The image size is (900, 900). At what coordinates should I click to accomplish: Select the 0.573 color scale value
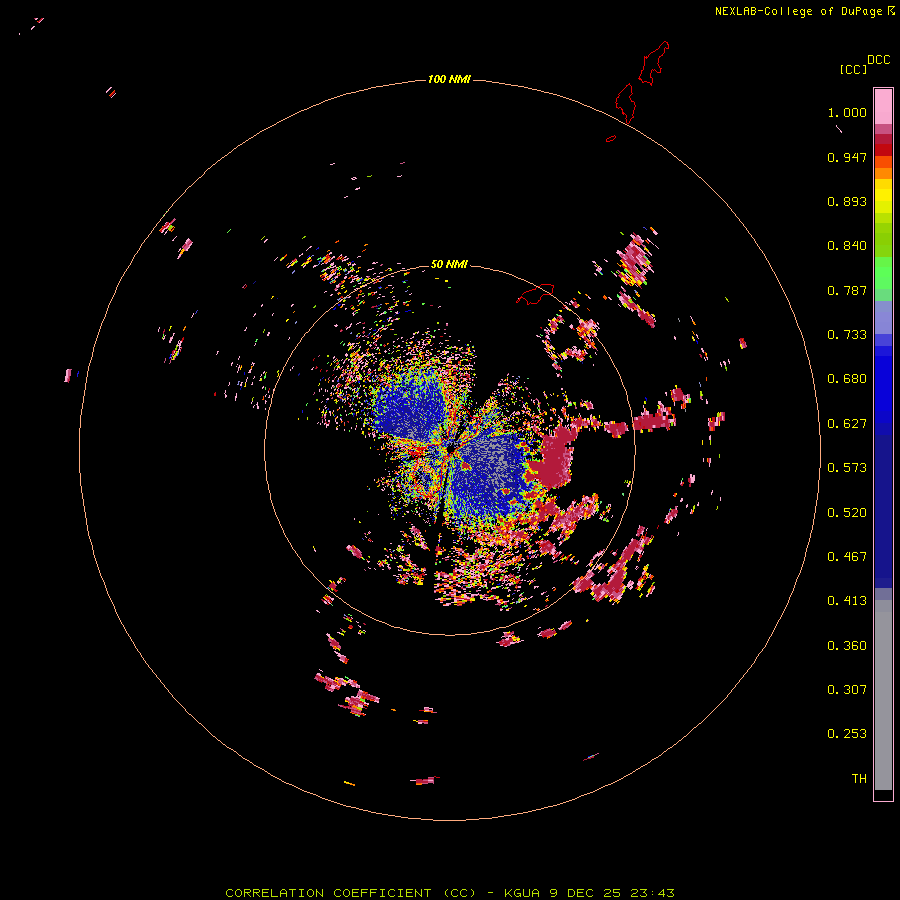coord(847,468)
